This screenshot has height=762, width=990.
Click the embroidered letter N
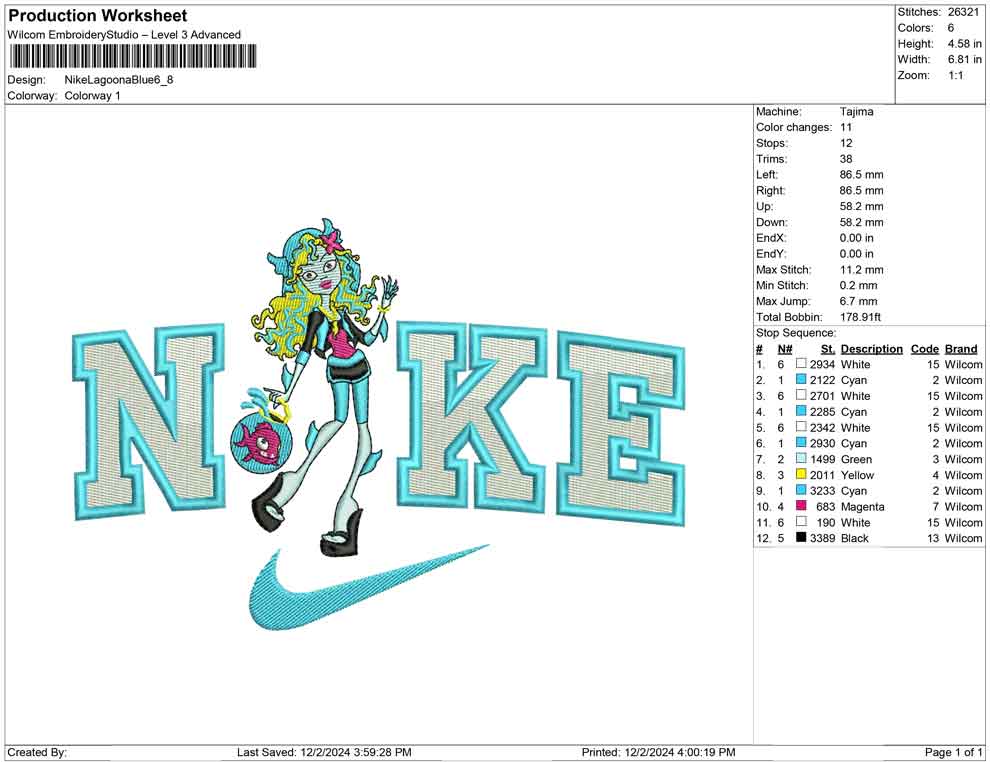(x=150, y=420)
